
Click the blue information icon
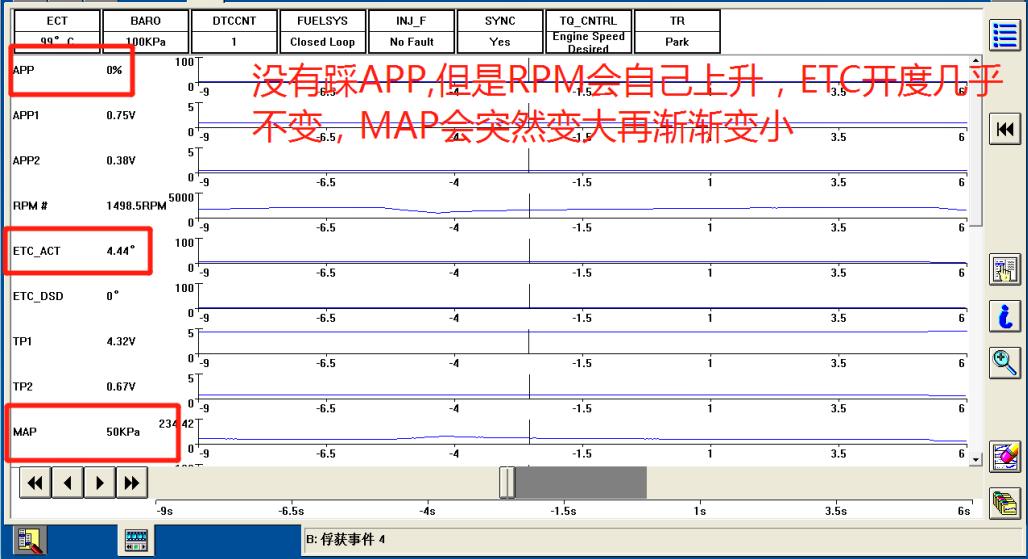pos(1004,316)
